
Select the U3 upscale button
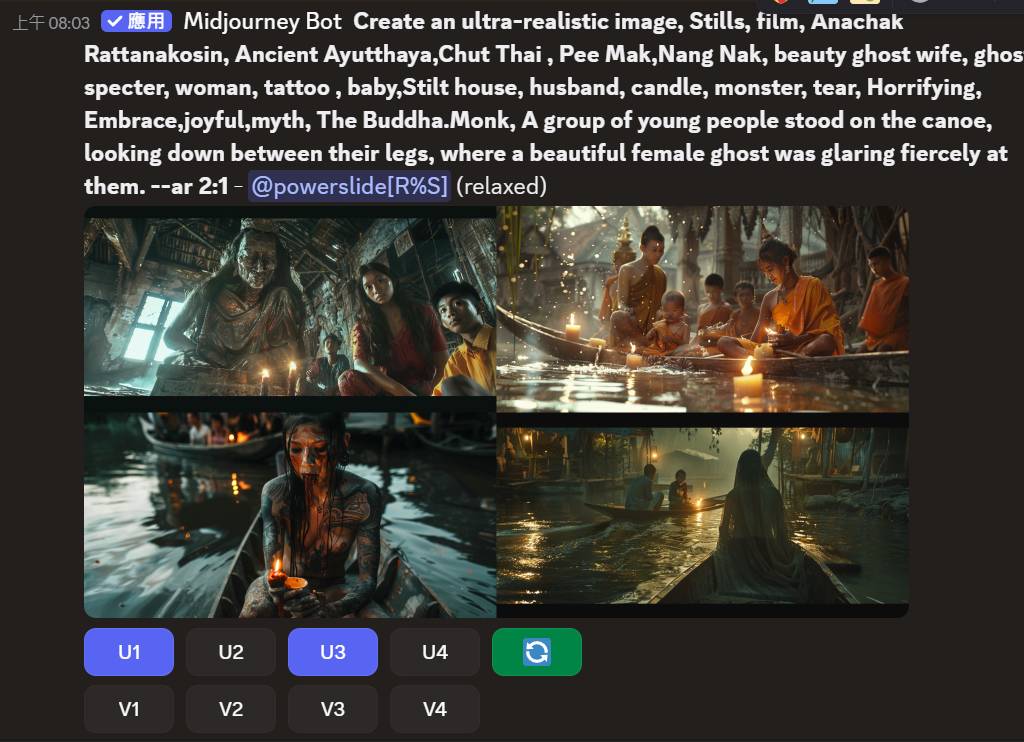click(x=332, y=652)
